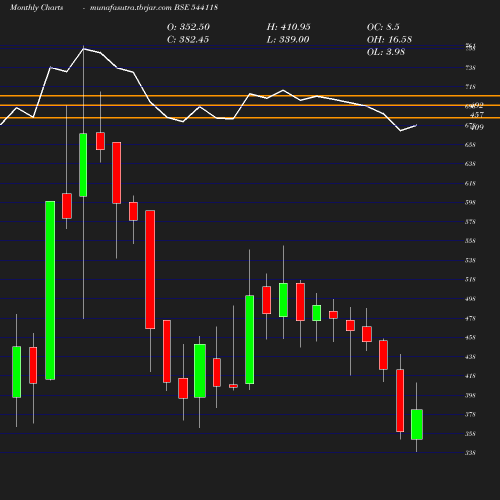
Task: Click the 578 price axis label
Action: pos(470,222)
